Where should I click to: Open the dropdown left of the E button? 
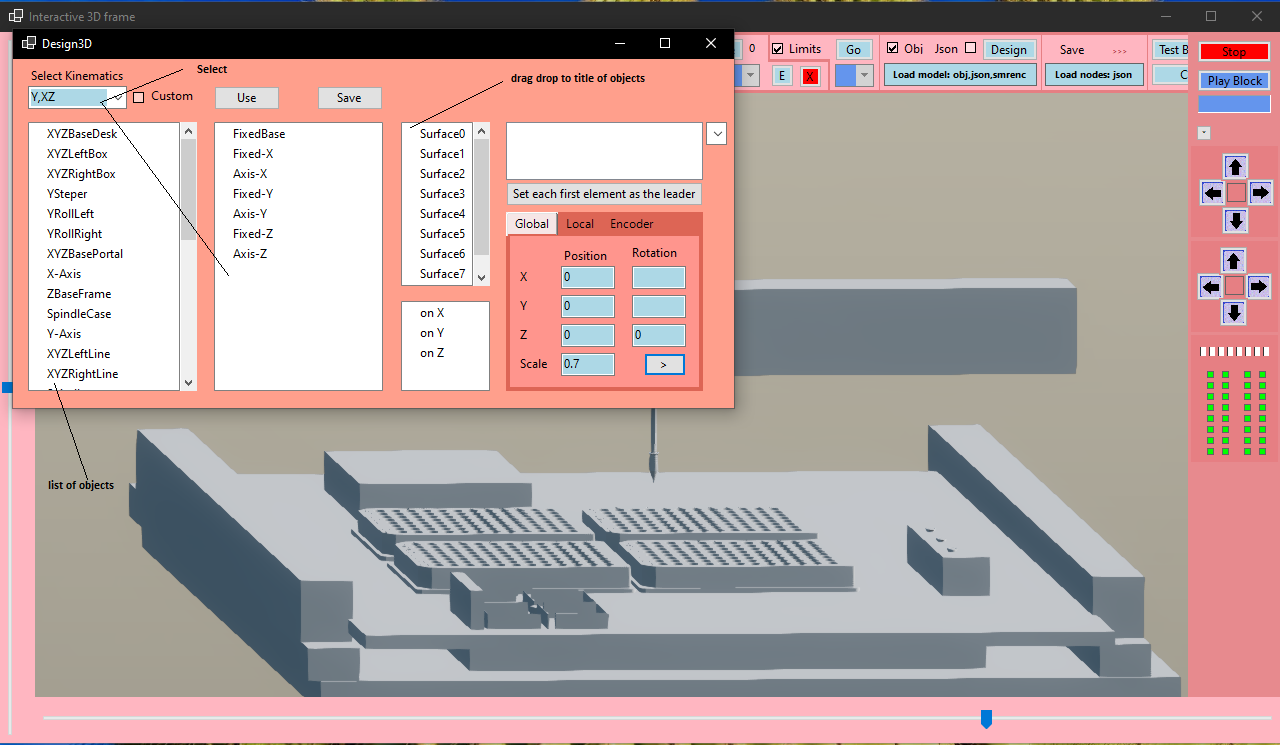point(750,76)
